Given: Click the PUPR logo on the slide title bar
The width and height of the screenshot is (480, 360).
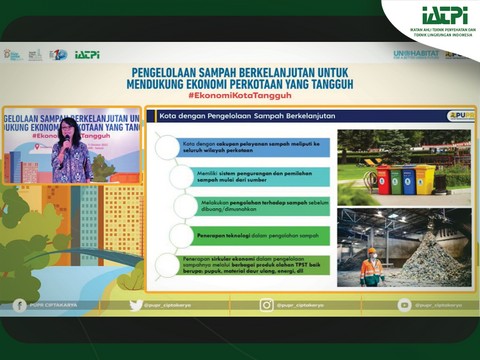Looking at the screenshot, I should (461, 116).
